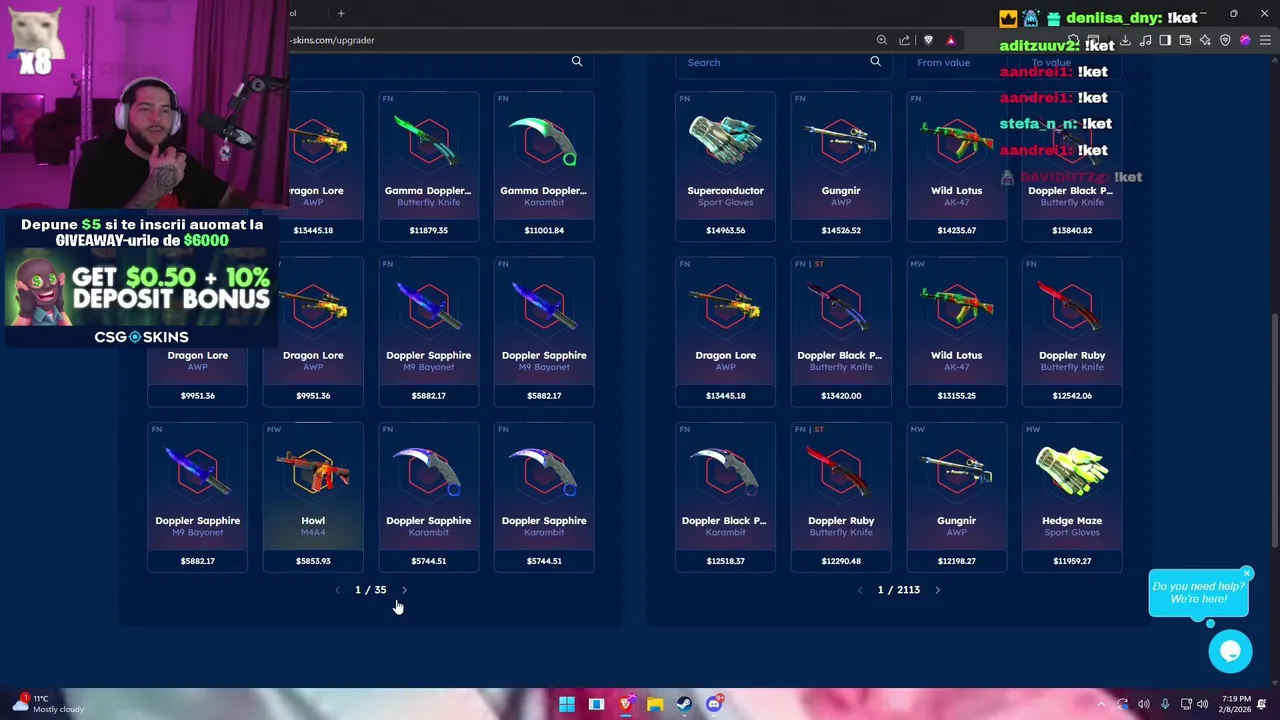Viewport: 1280px width, 720px height.
Task: Select Doppler Black Pearl Butterfly Knife at $13420.00
Action: [x=841, y=332]
